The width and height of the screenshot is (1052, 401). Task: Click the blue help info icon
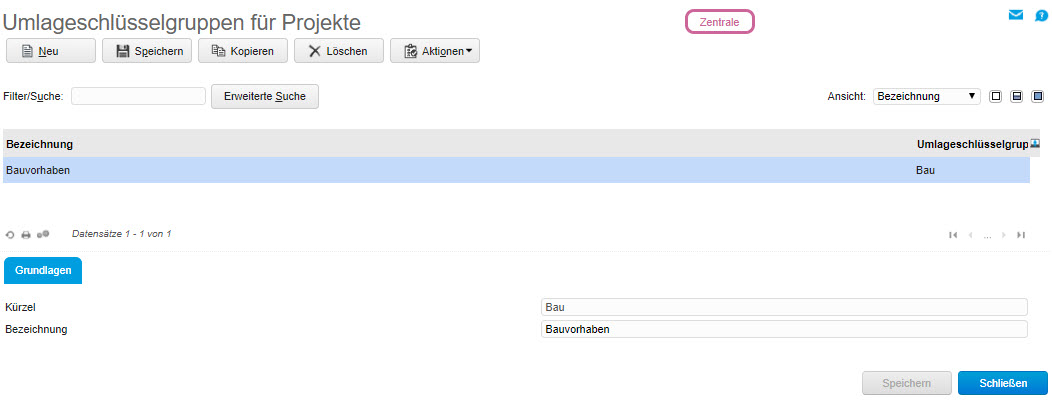[x=1041, y=15]
